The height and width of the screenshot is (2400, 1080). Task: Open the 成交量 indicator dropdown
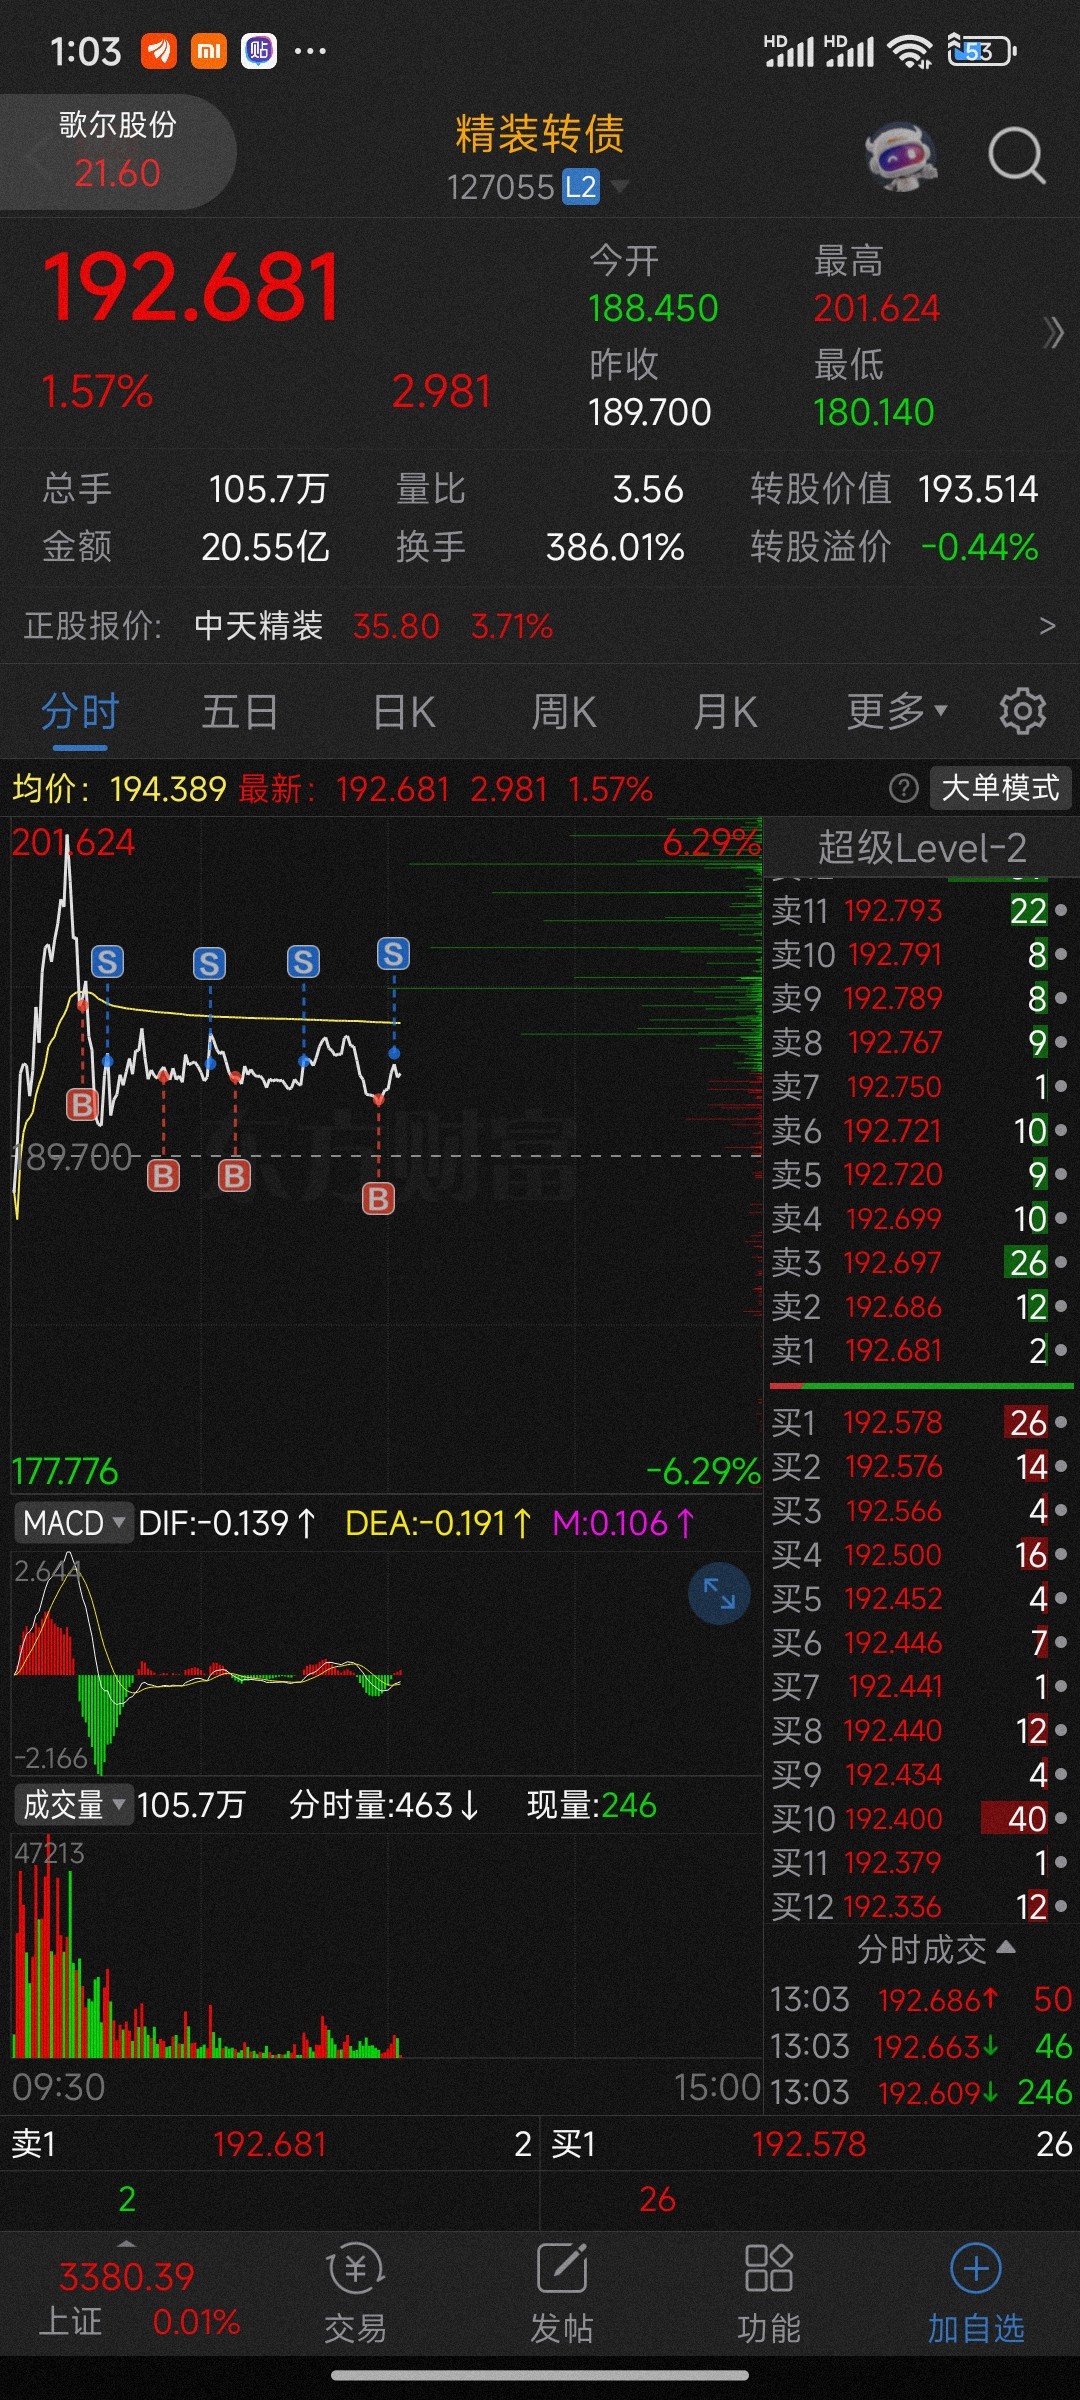(73, 1805)
